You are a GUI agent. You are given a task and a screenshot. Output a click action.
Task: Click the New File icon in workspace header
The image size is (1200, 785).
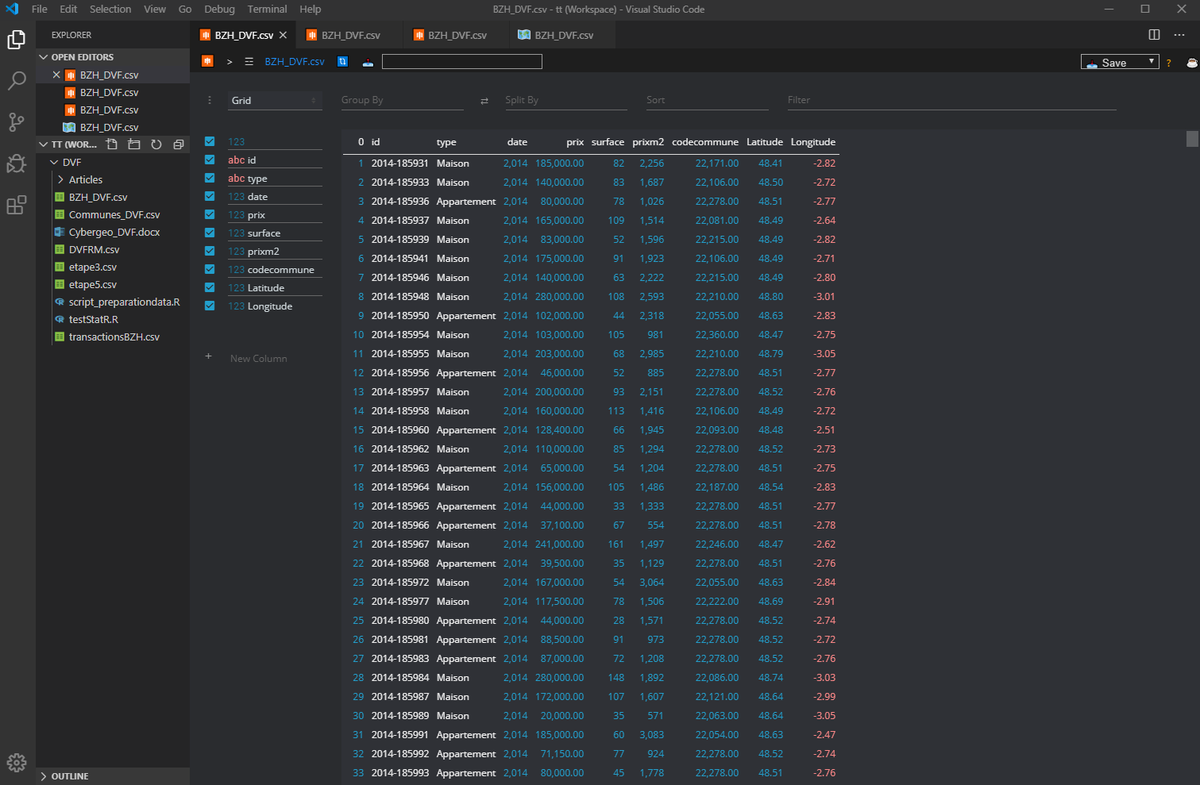pyautogui.click(x=112, y=144)
